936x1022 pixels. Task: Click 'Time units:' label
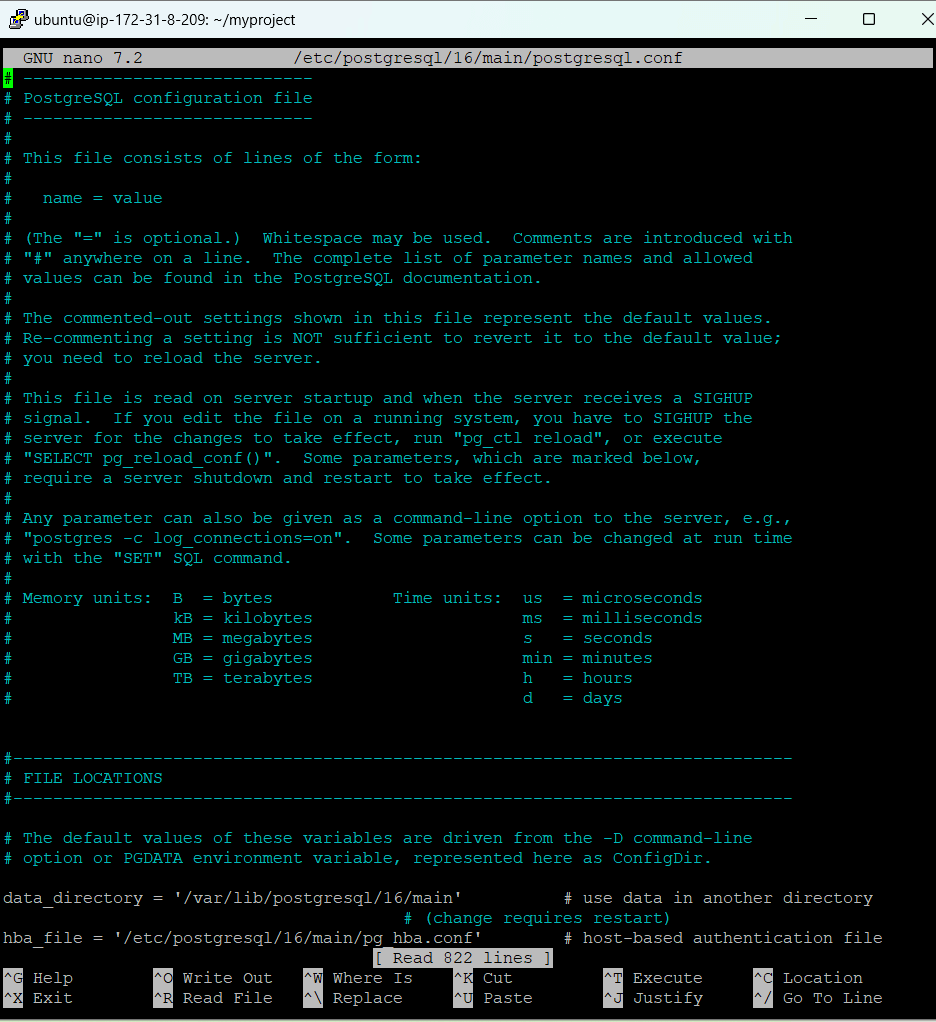coord(447,598)
